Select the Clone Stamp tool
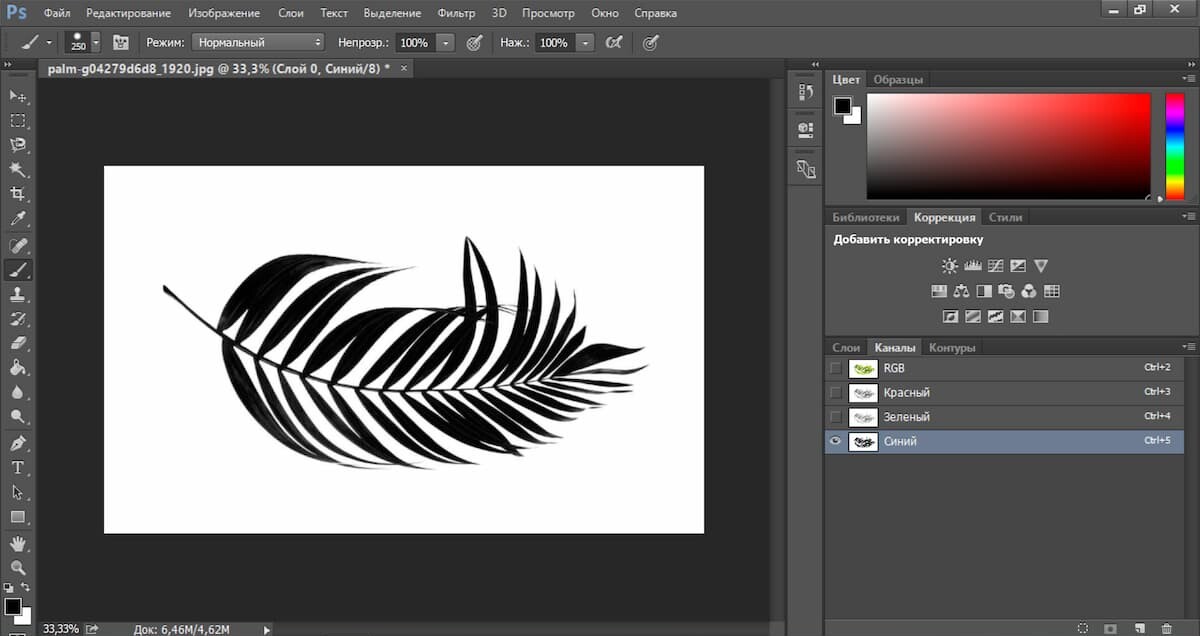 pos(17,294)
